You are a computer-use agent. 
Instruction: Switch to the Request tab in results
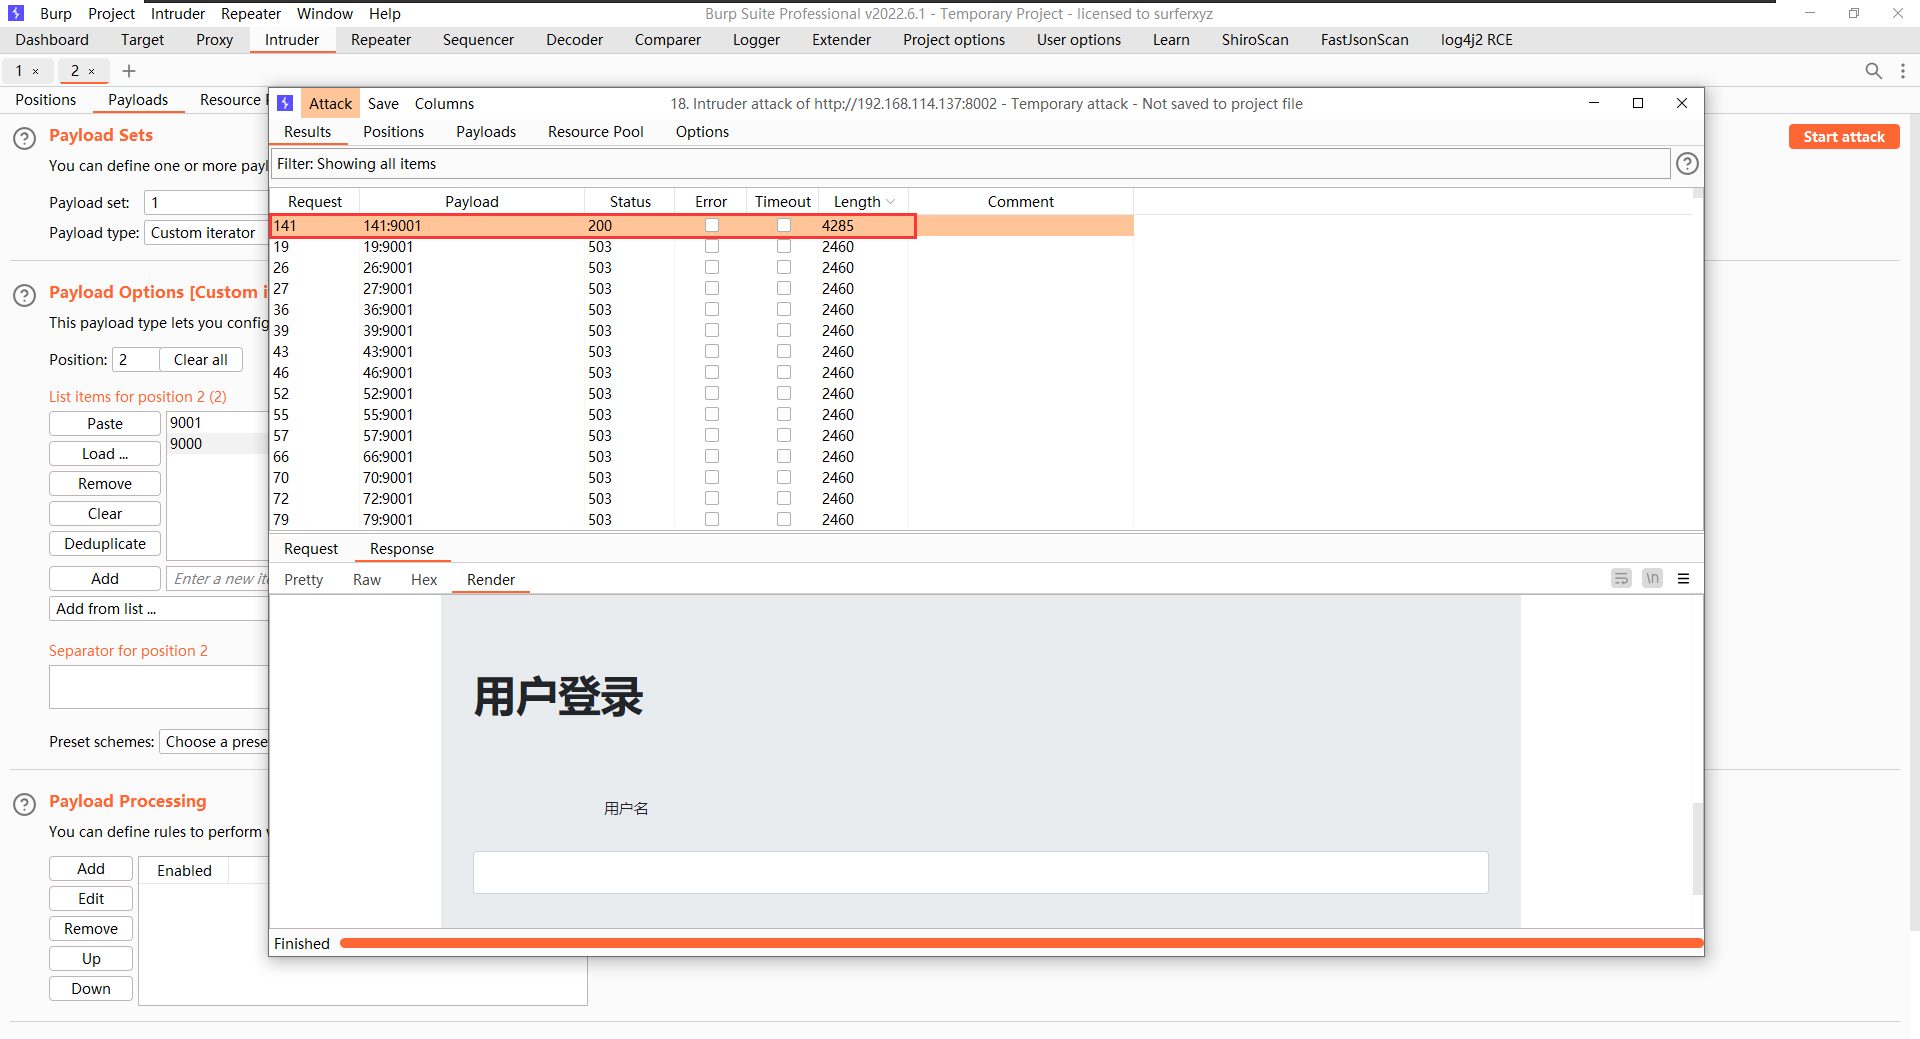311,549
